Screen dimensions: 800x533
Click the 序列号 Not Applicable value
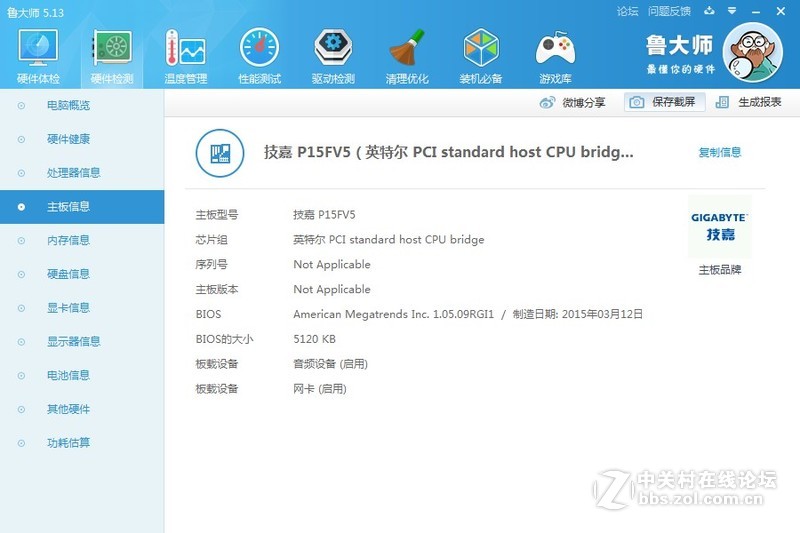(332, 265)
